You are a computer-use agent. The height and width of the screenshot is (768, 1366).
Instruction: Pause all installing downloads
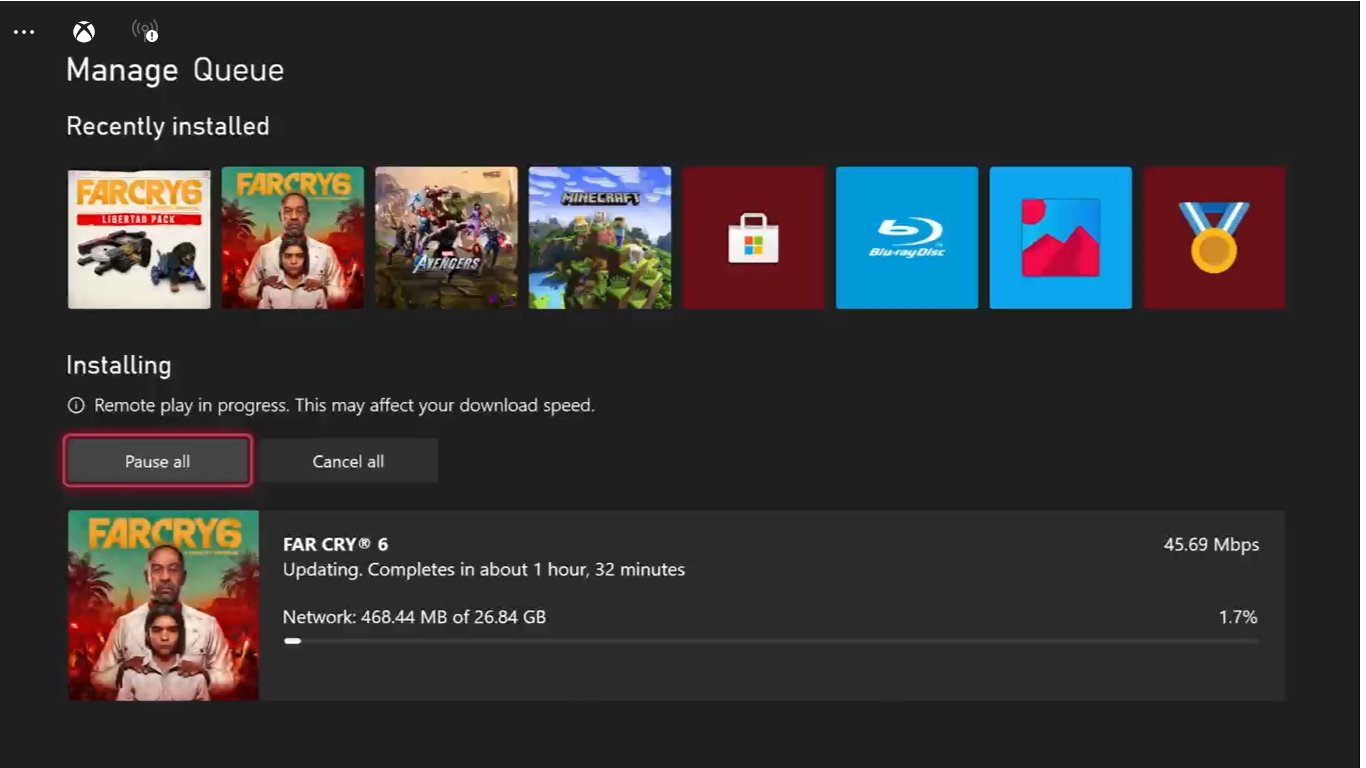click(158, 461)
